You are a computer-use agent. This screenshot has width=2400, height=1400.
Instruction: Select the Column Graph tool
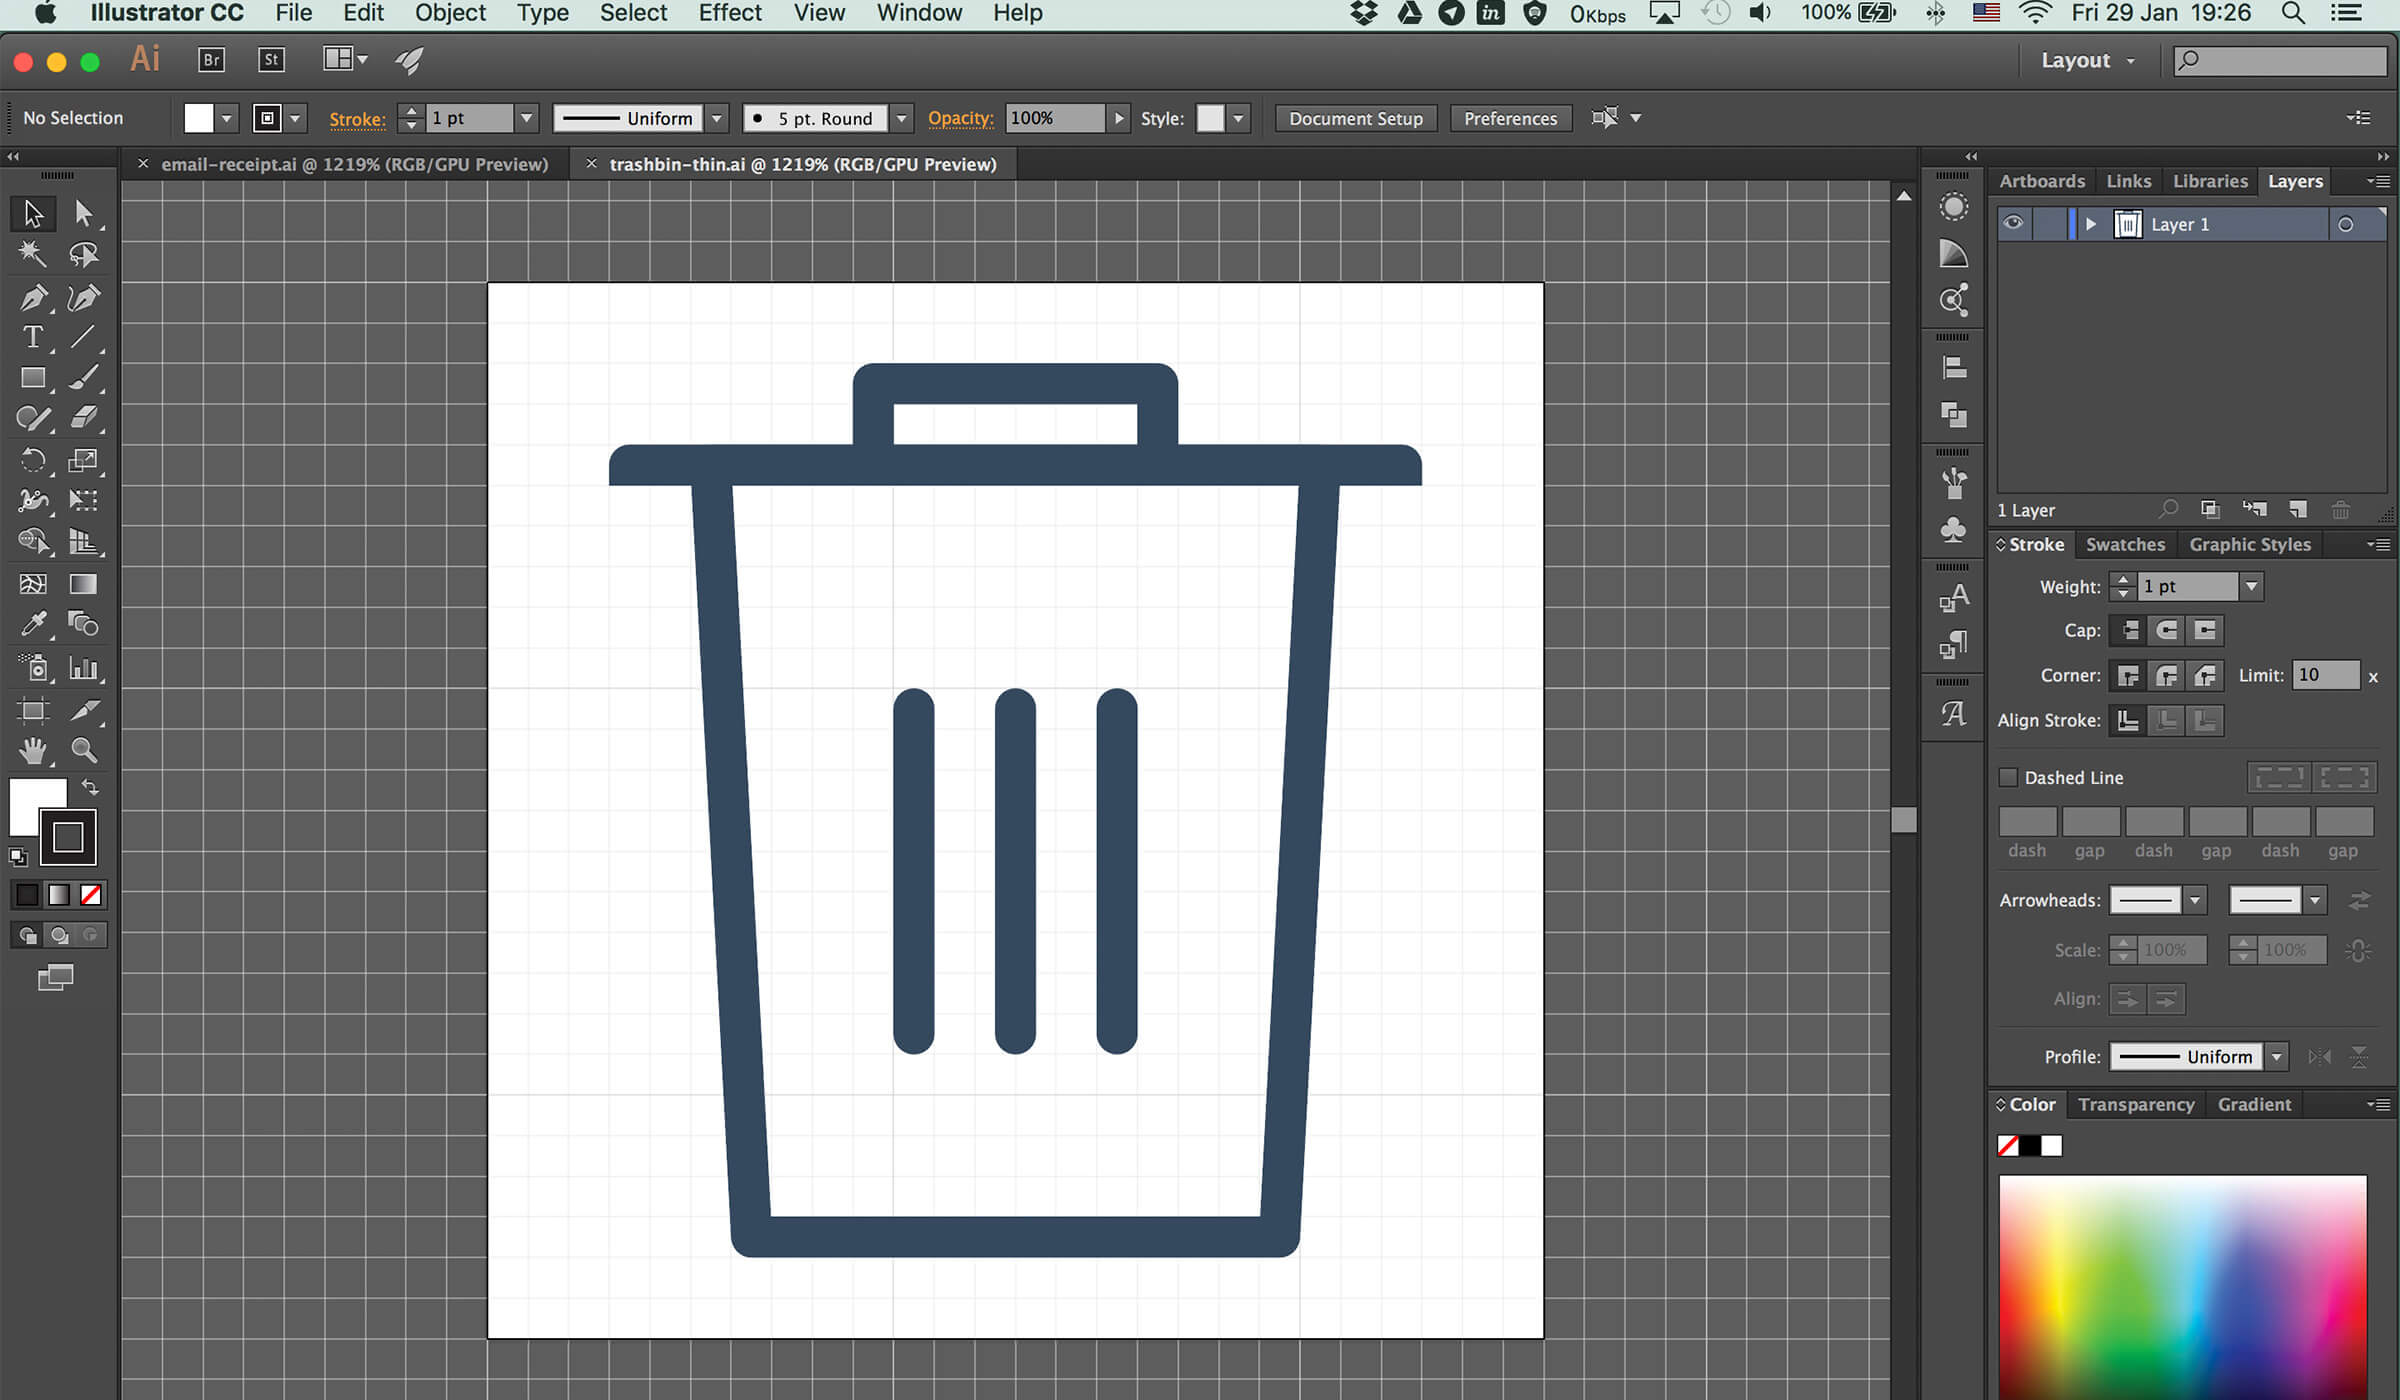click(84, 668)
